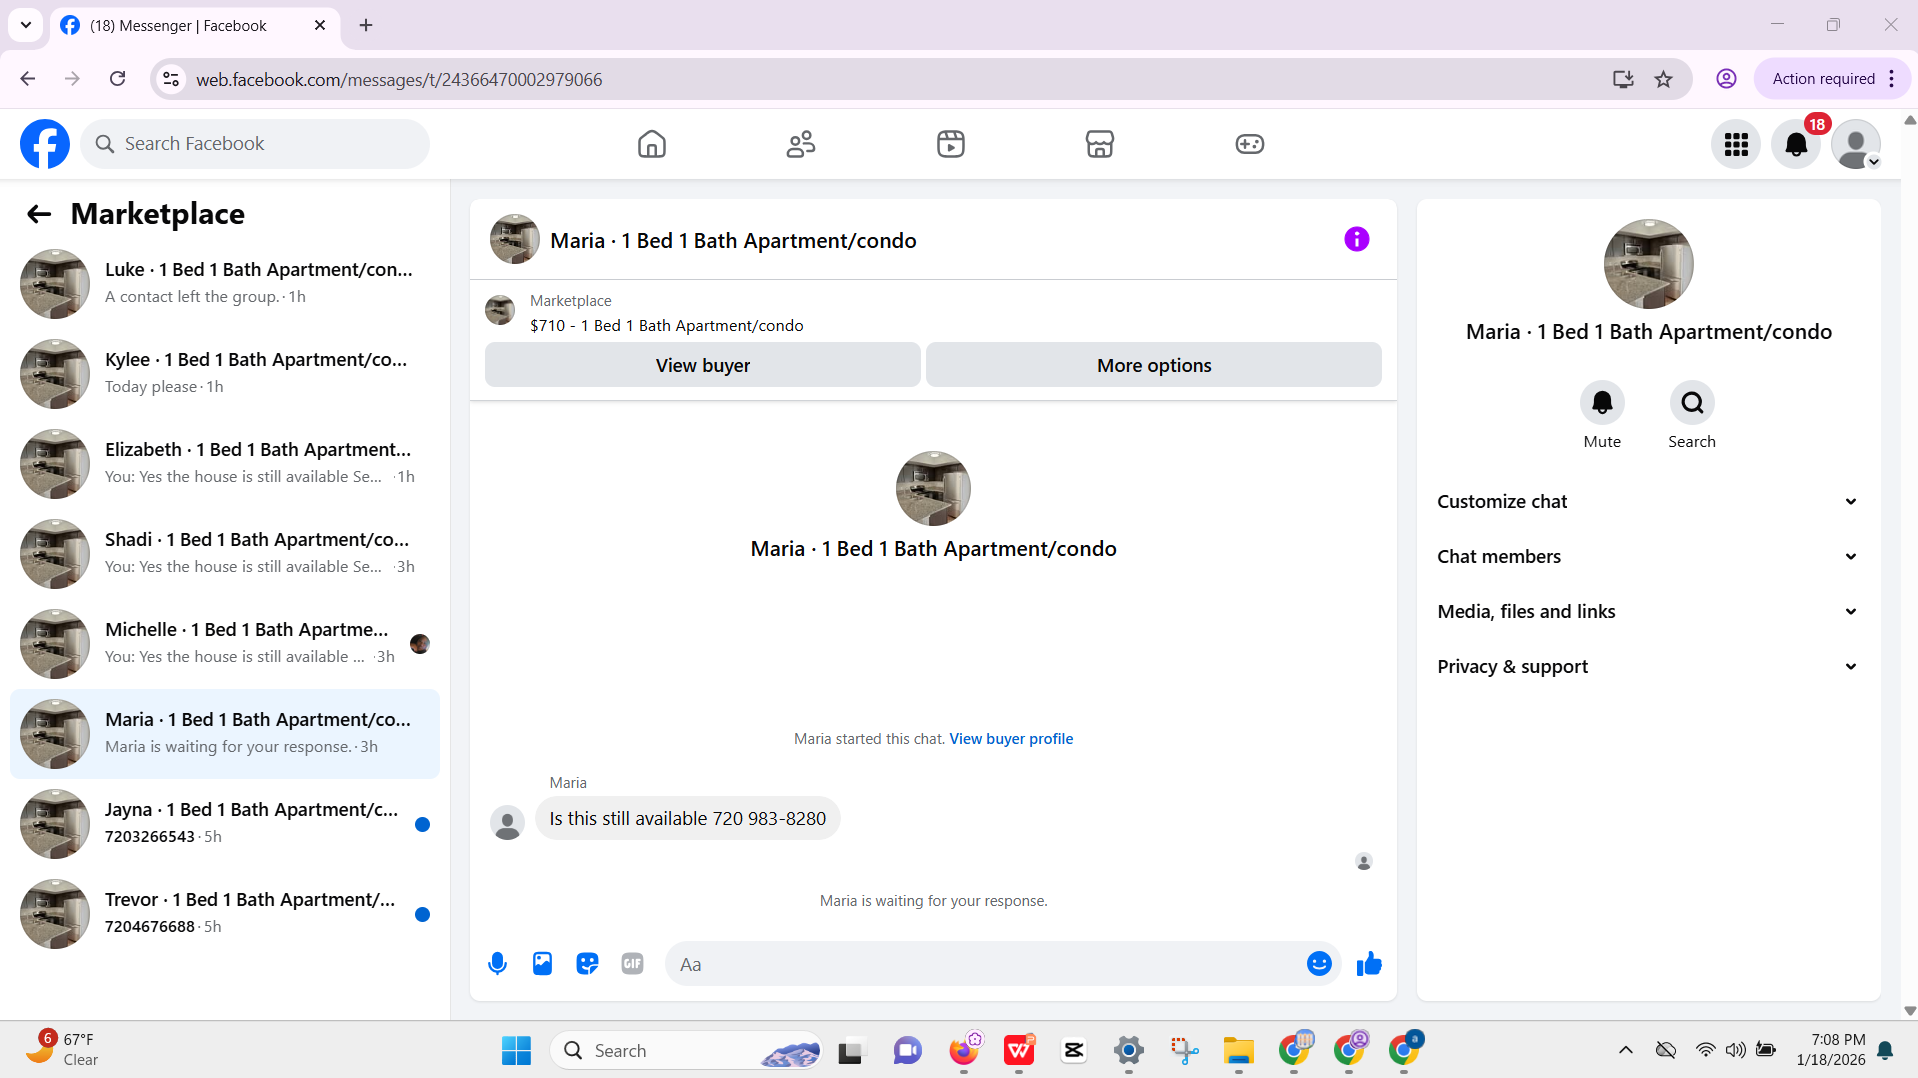Open Settings gear in taskbar

coord(1128,1050)
